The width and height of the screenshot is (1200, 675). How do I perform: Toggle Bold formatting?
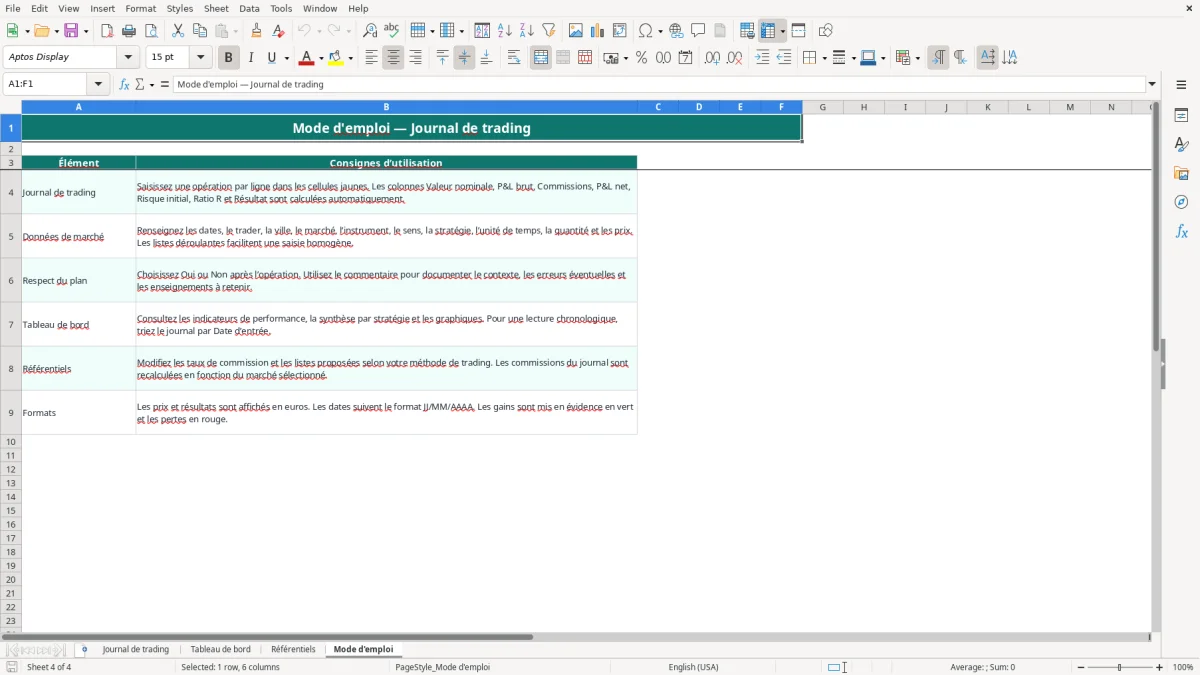pyautogui.click(x=229, y=58)
